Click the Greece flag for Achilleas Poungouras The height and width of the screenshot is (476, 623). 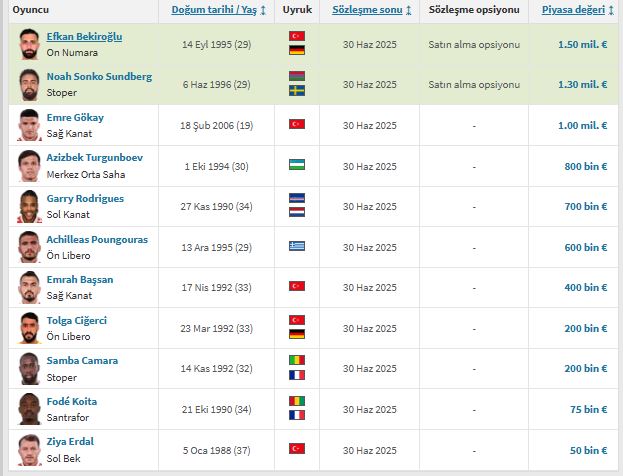pos(297,246)
